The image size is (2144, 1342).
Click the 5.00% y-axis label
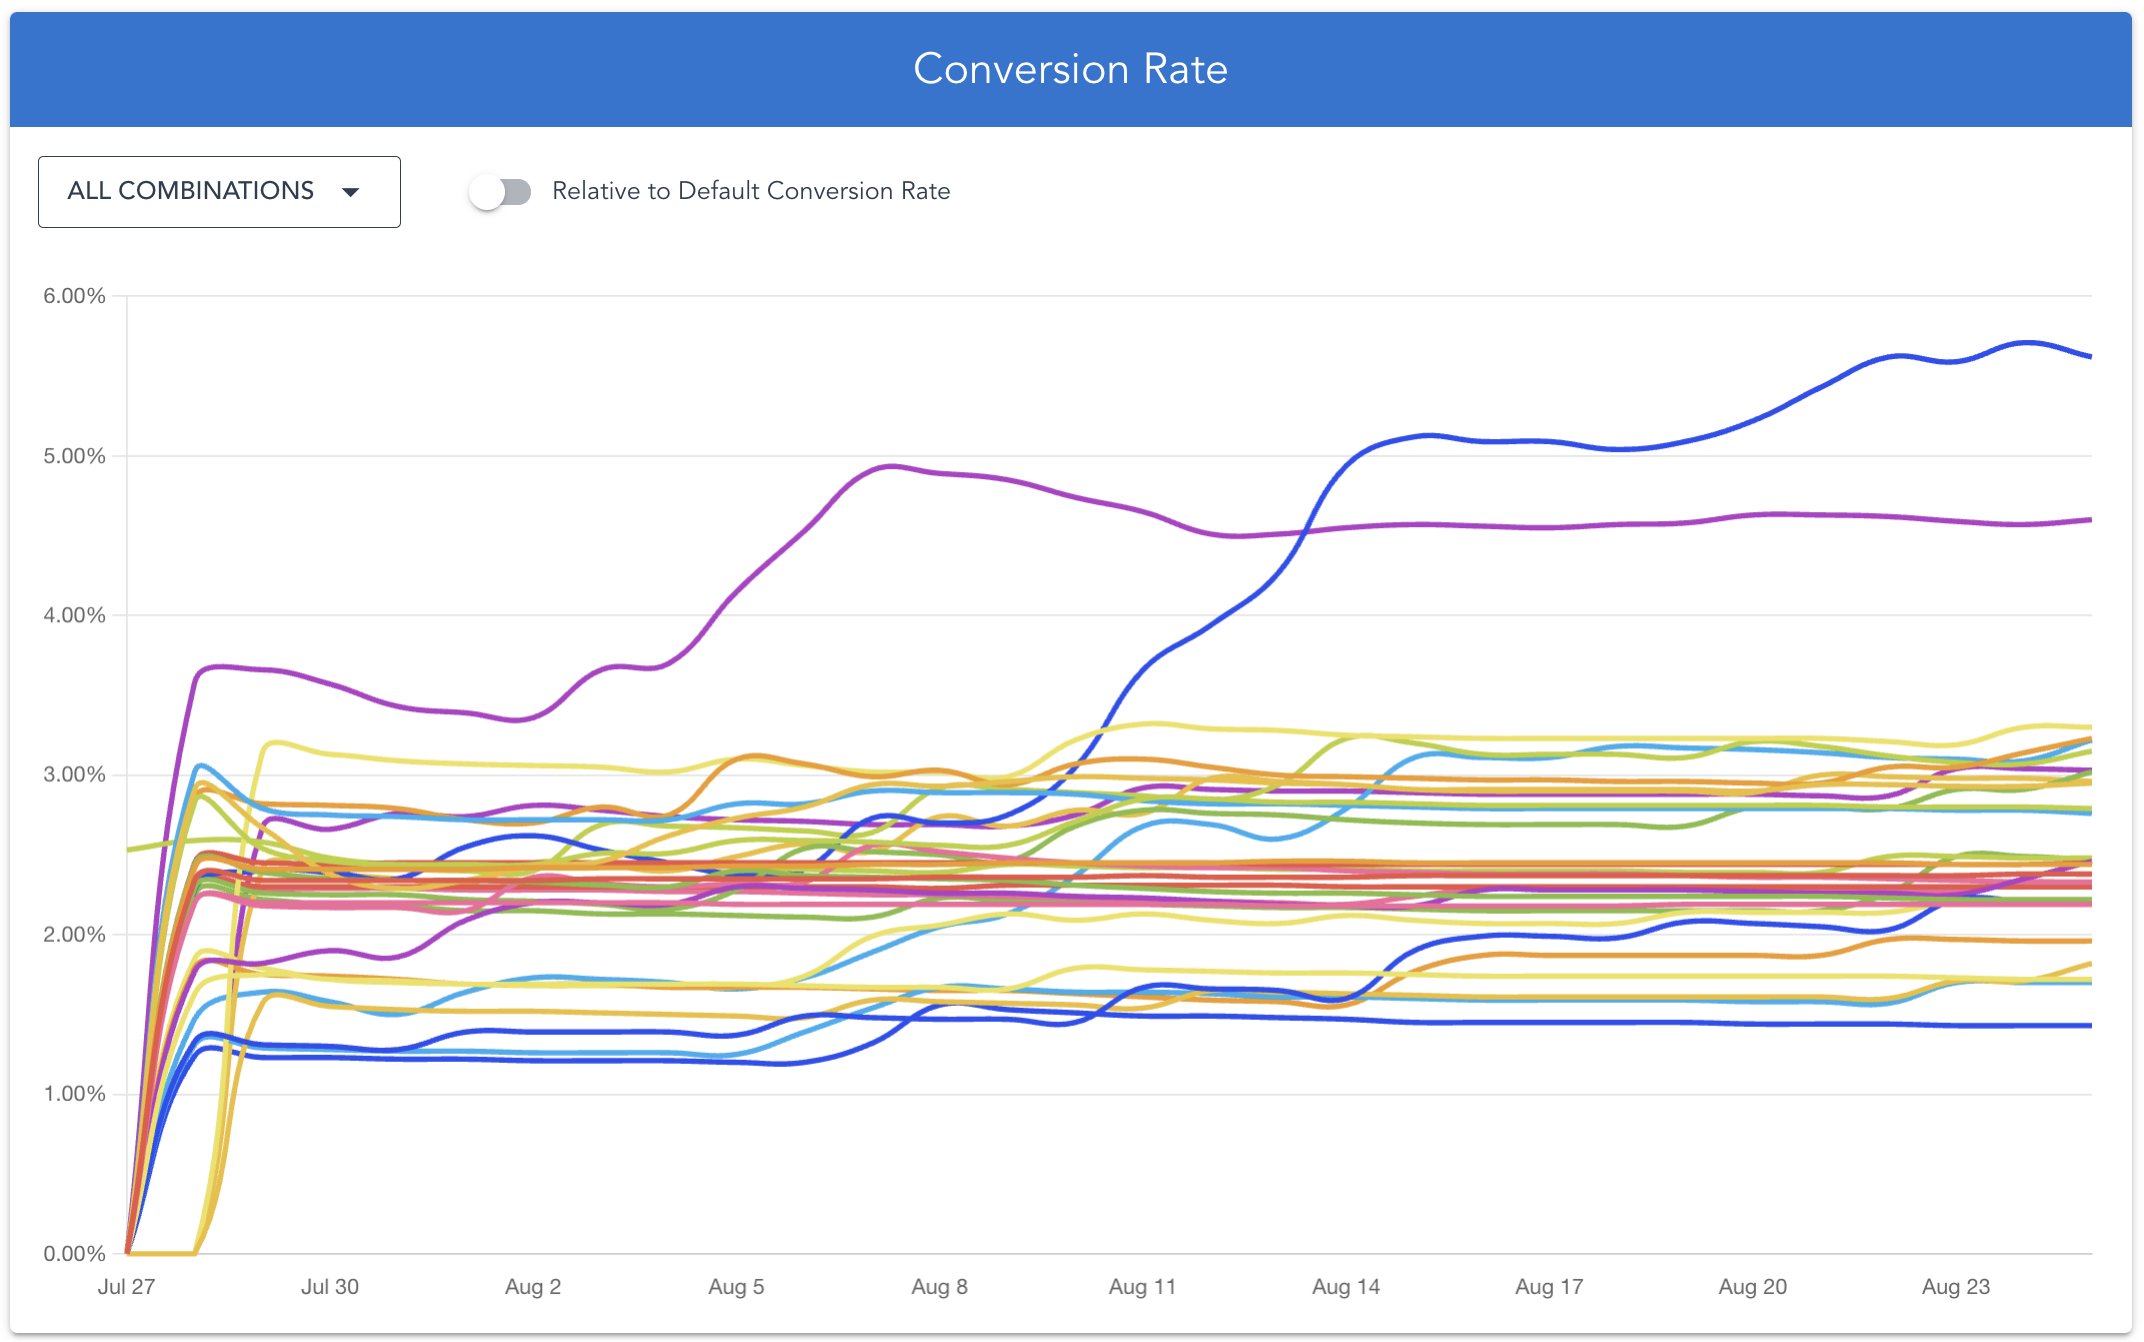point(74,456)
